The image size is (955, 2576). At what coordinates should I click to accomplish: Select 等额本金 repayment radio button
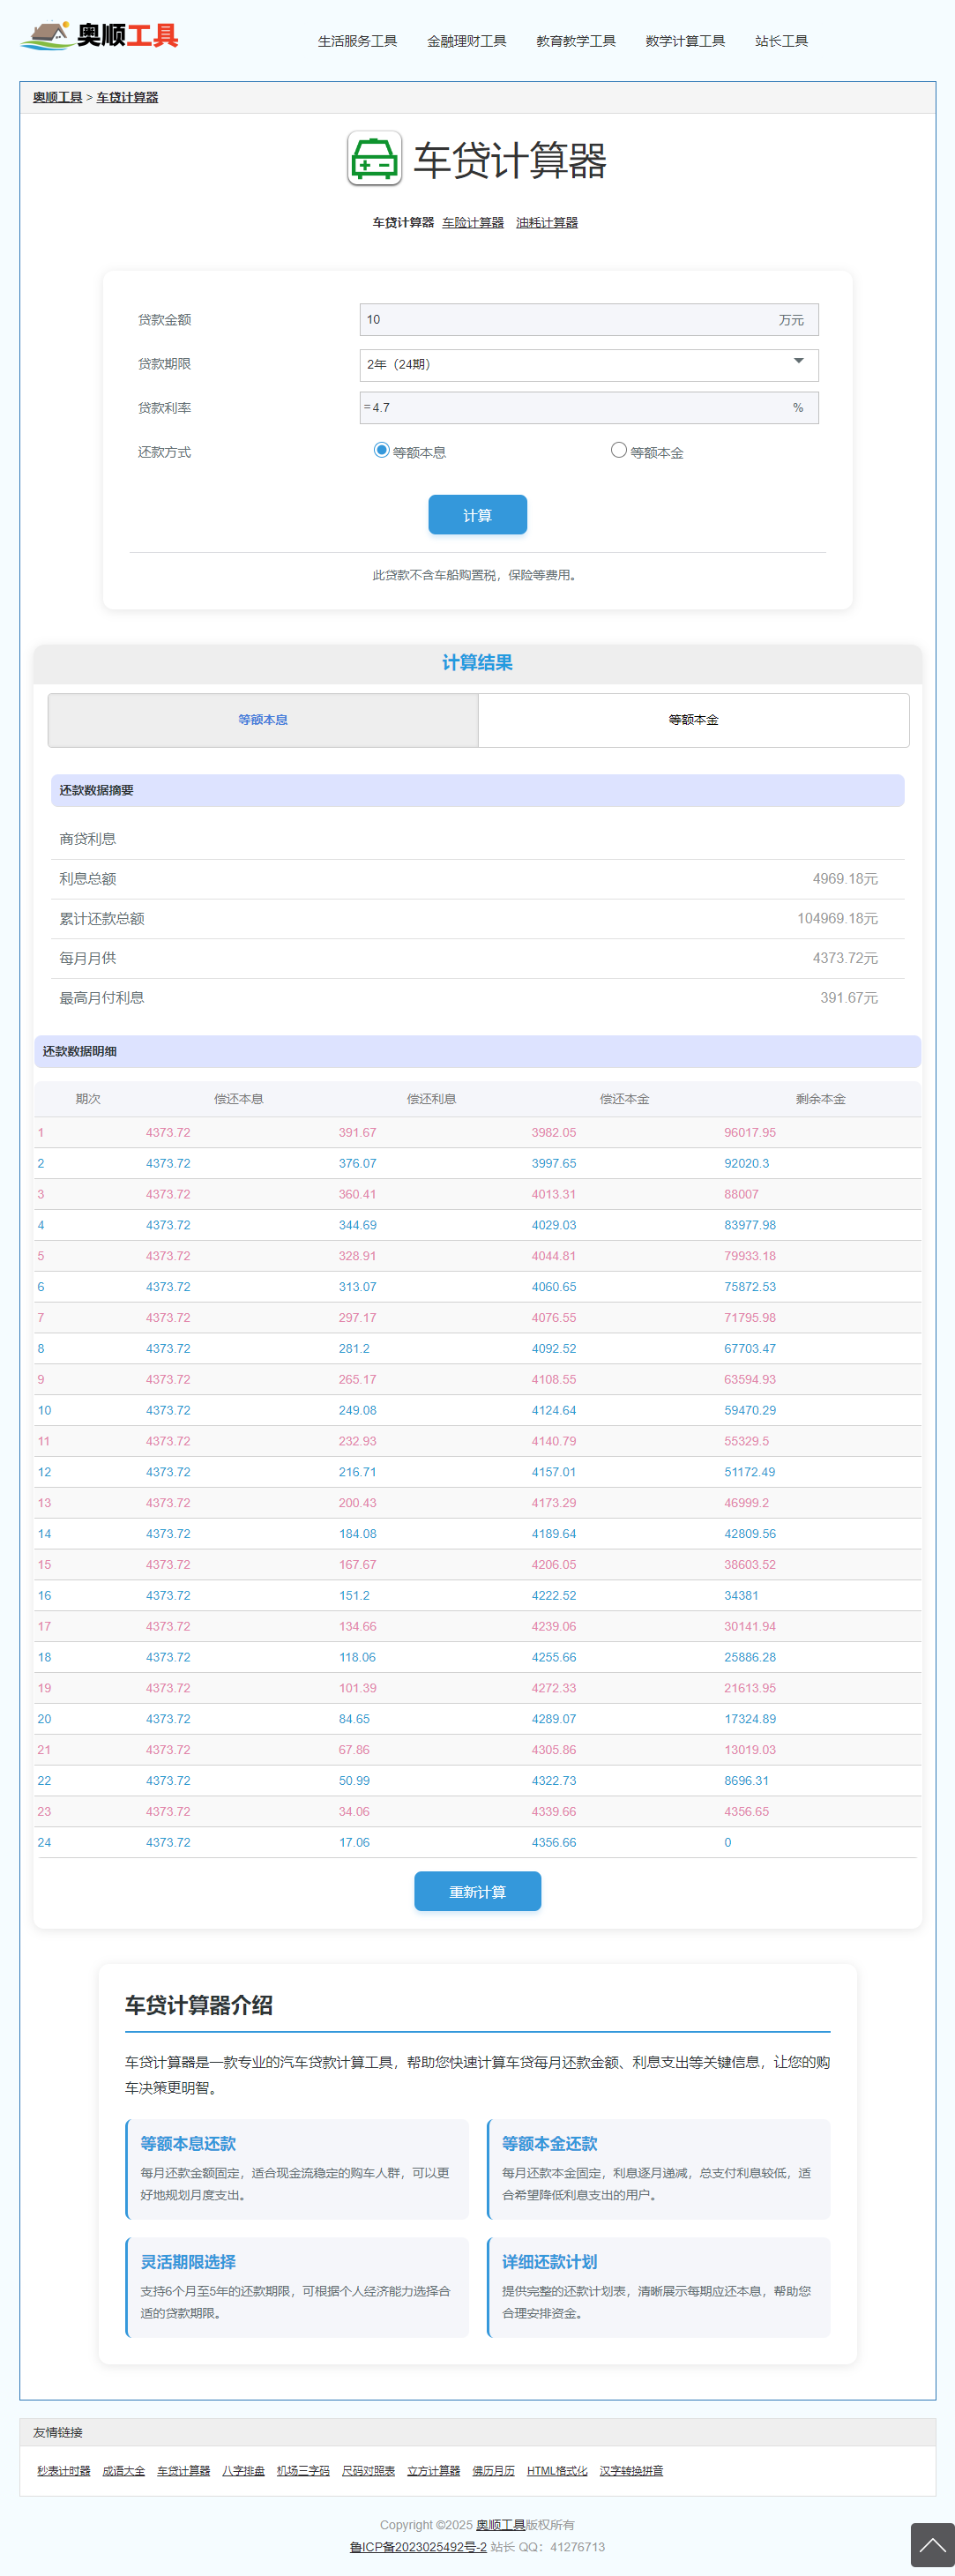coord(618,450)
